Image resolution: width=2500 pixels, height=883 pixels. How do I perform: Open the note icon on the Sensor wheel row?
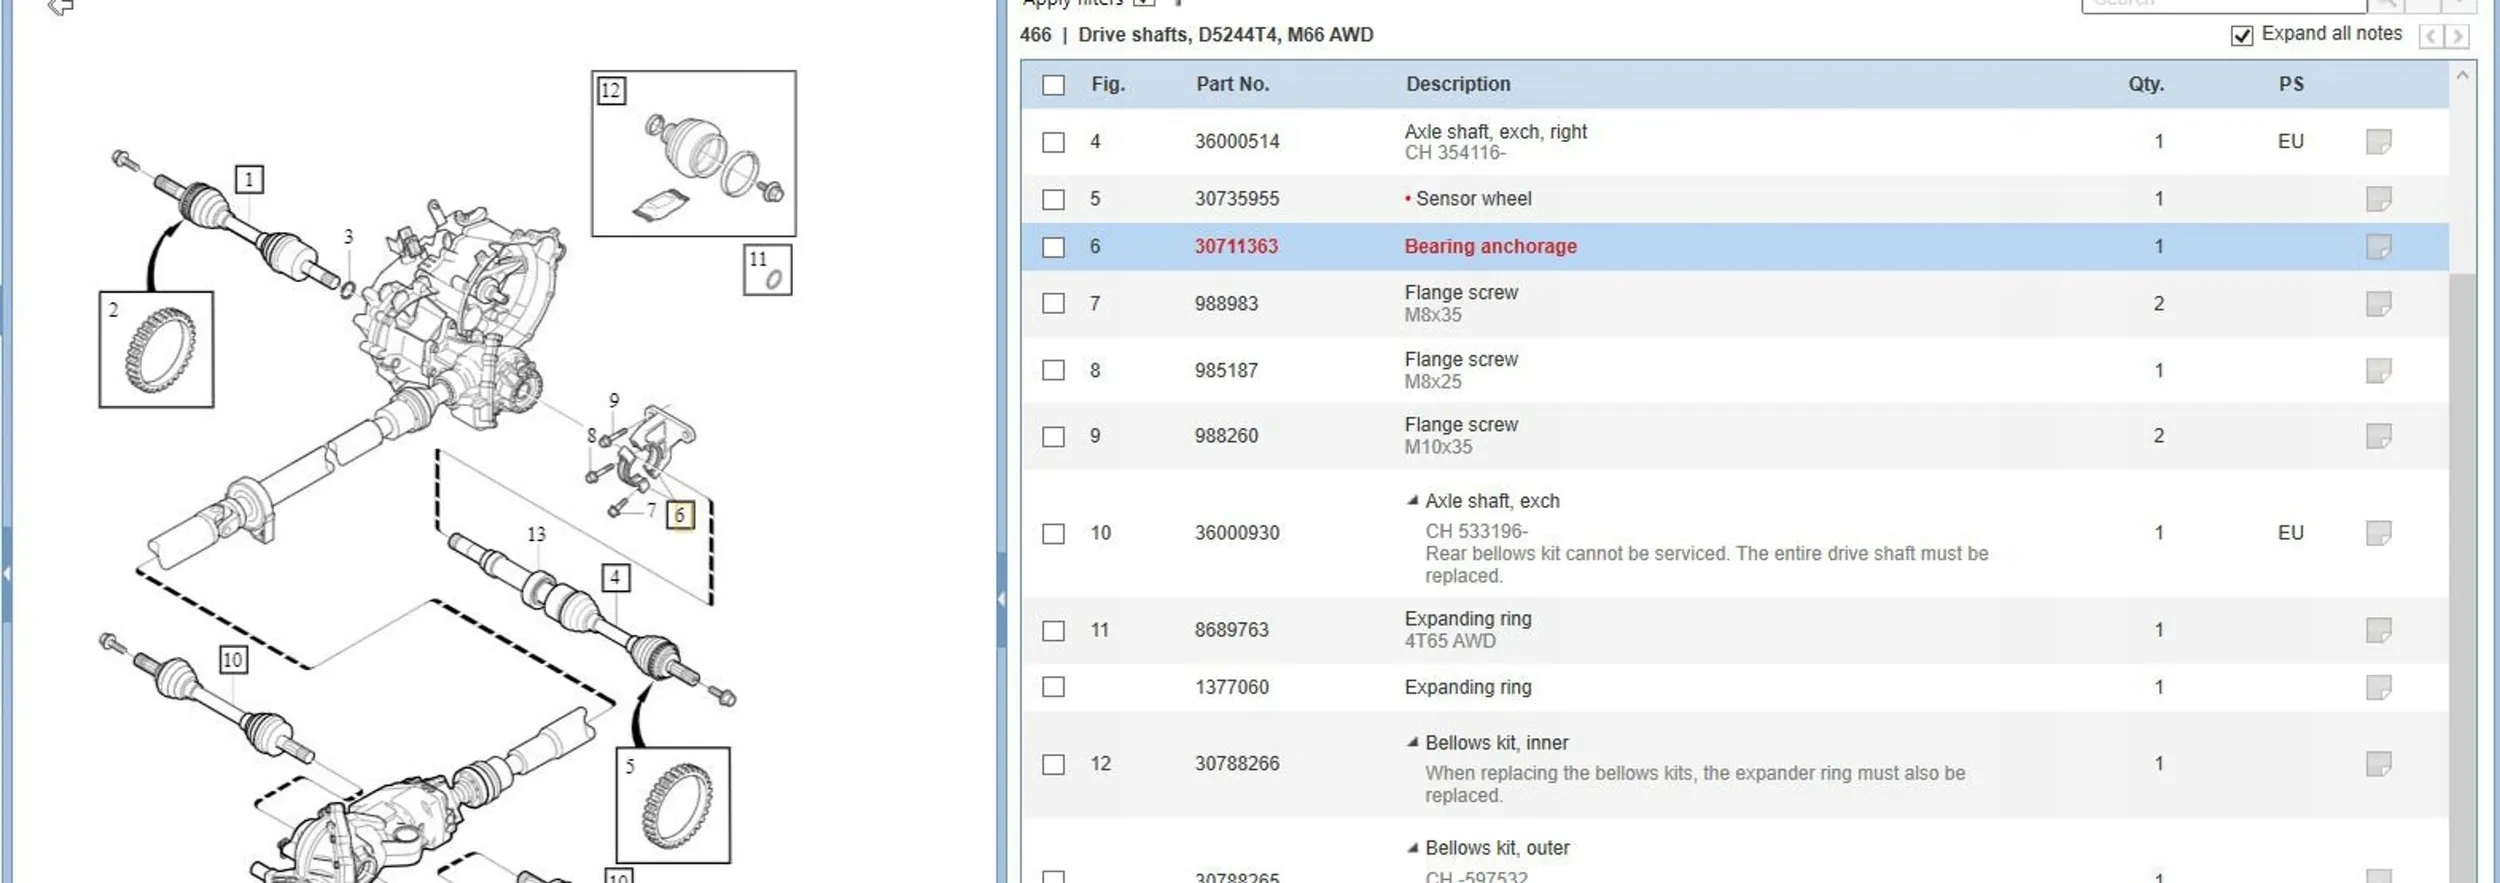click(x=2378, y=199)
